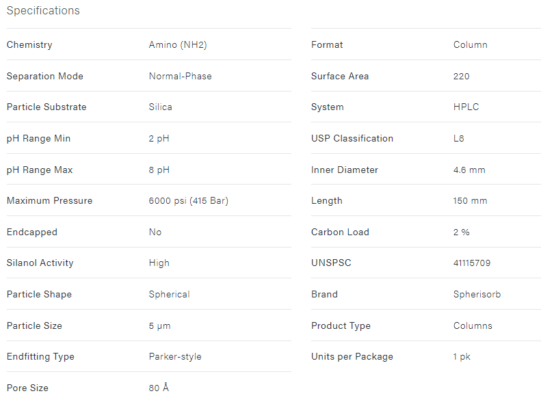This screenshot has height=400, width=541.
Task: Click the pH Range Min label
Action: click(x=38, y=139)
